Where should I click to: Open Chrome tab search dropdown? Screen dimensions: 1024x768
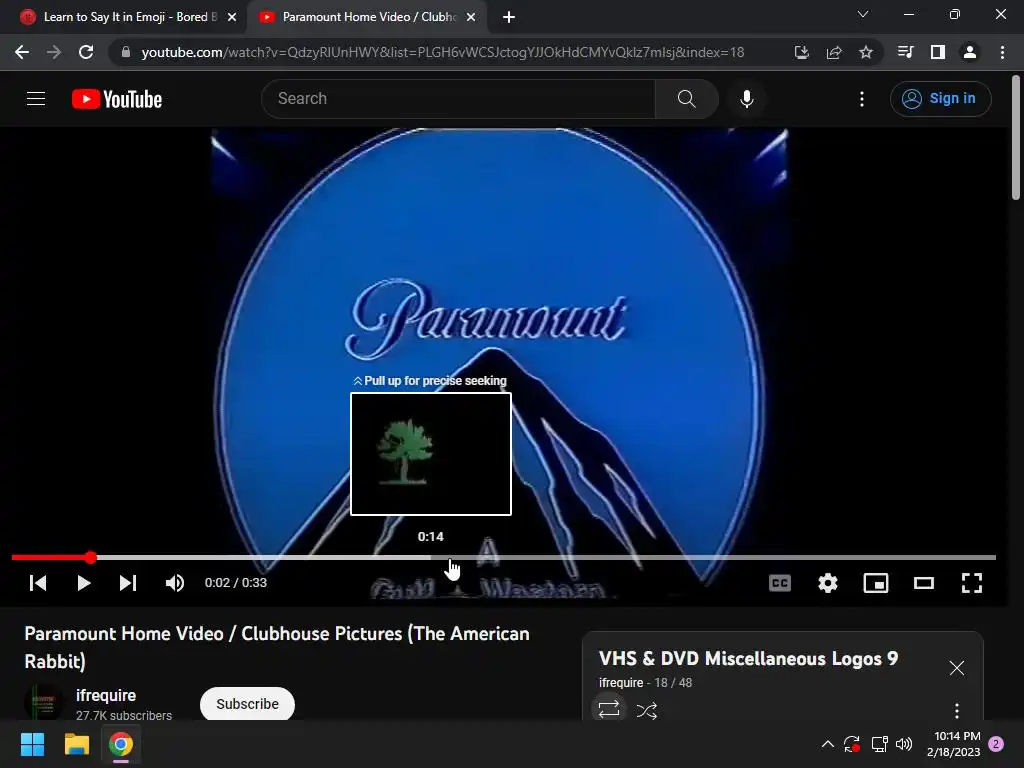(x=863, y=14)
